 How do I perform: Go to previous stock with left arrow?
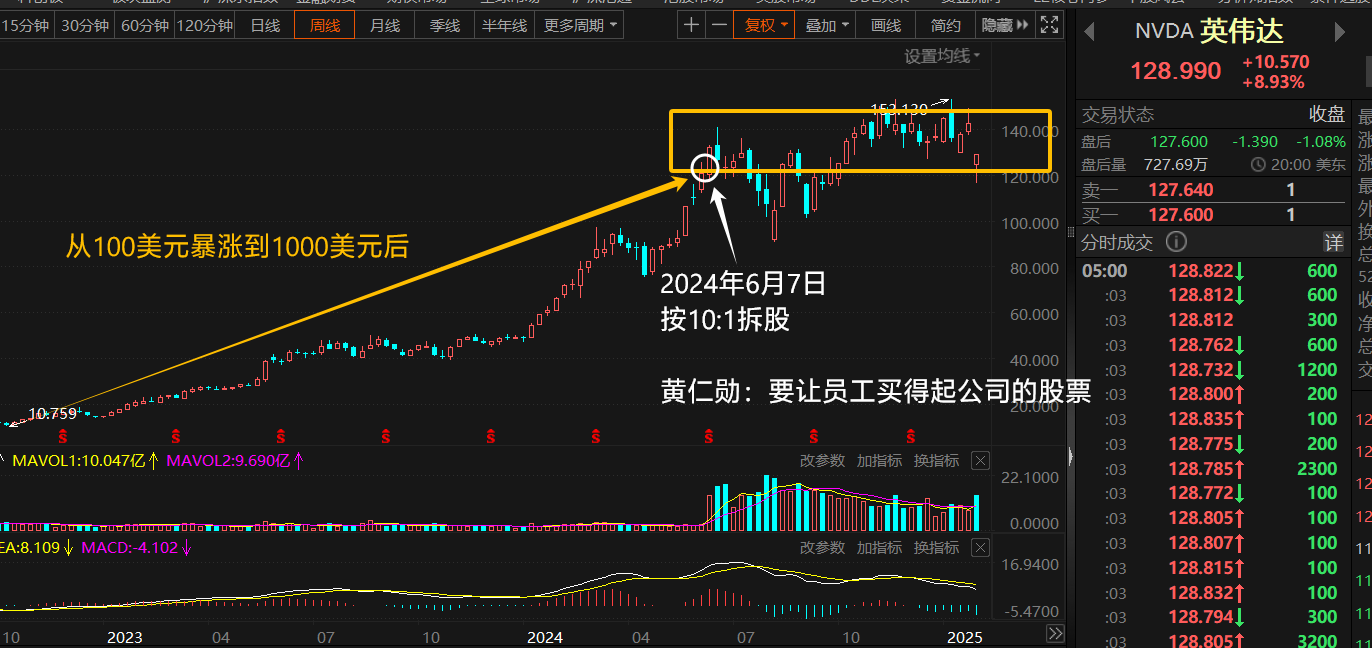coord(1089,33)
